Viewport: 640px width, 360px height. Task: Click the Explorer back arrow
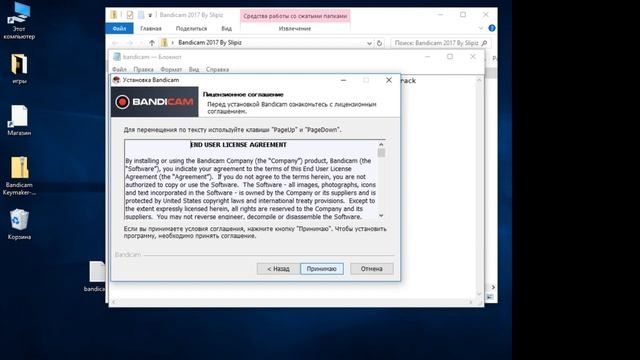pyautogui.click(x=115, y=43)
